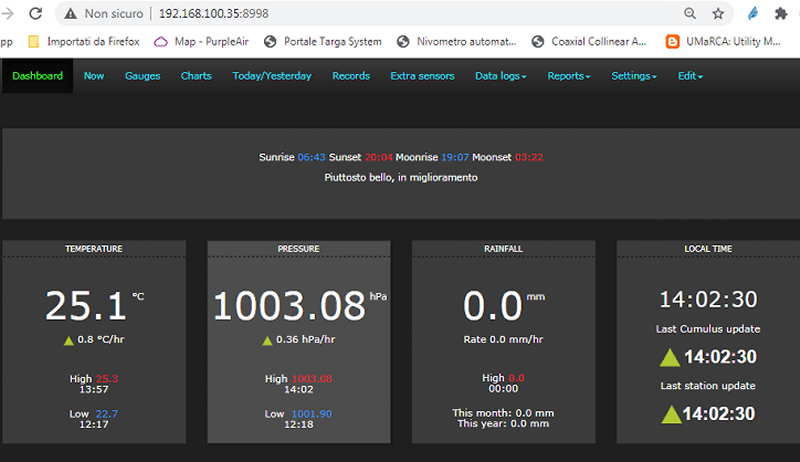Click the forecast text Piuttosto bello, in miglioramento
The height and width of the screenshot is (462, 800).
click(x=401, y=177)
